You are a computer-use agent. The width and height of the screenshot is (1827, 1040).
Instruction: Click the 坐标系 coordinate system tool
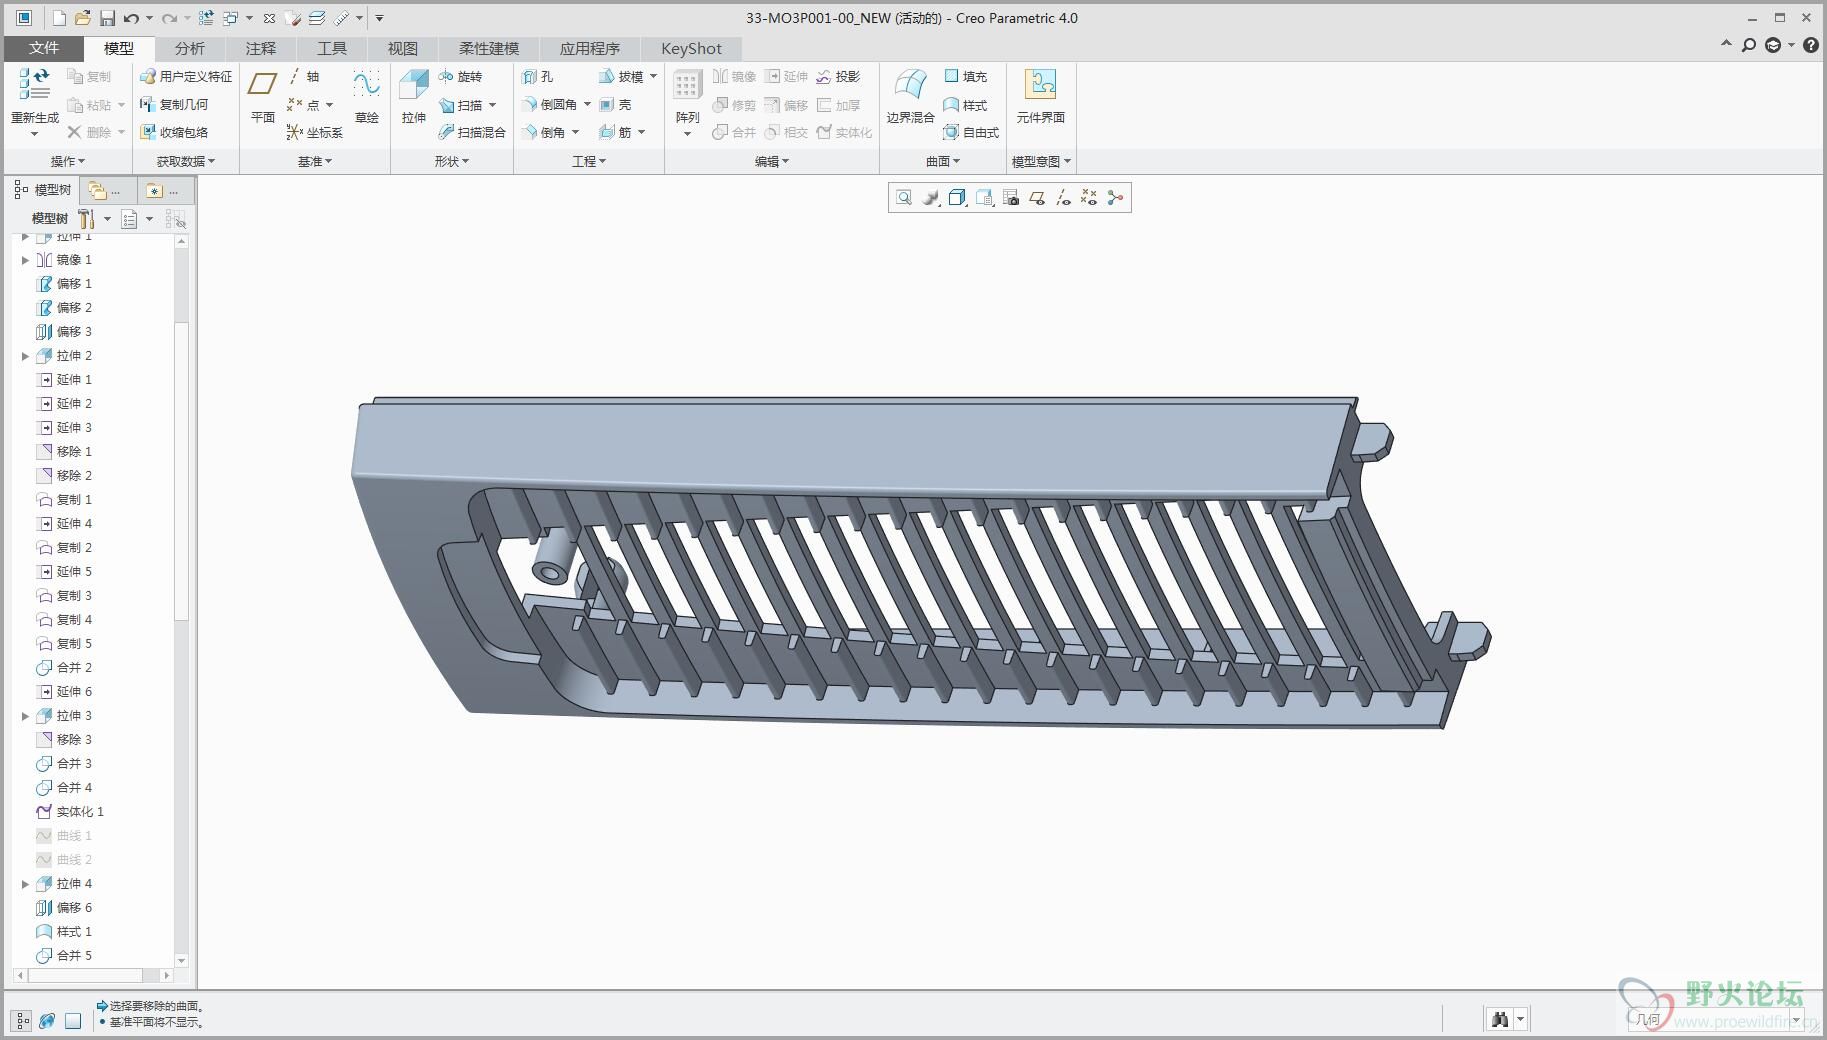(314, 132)
